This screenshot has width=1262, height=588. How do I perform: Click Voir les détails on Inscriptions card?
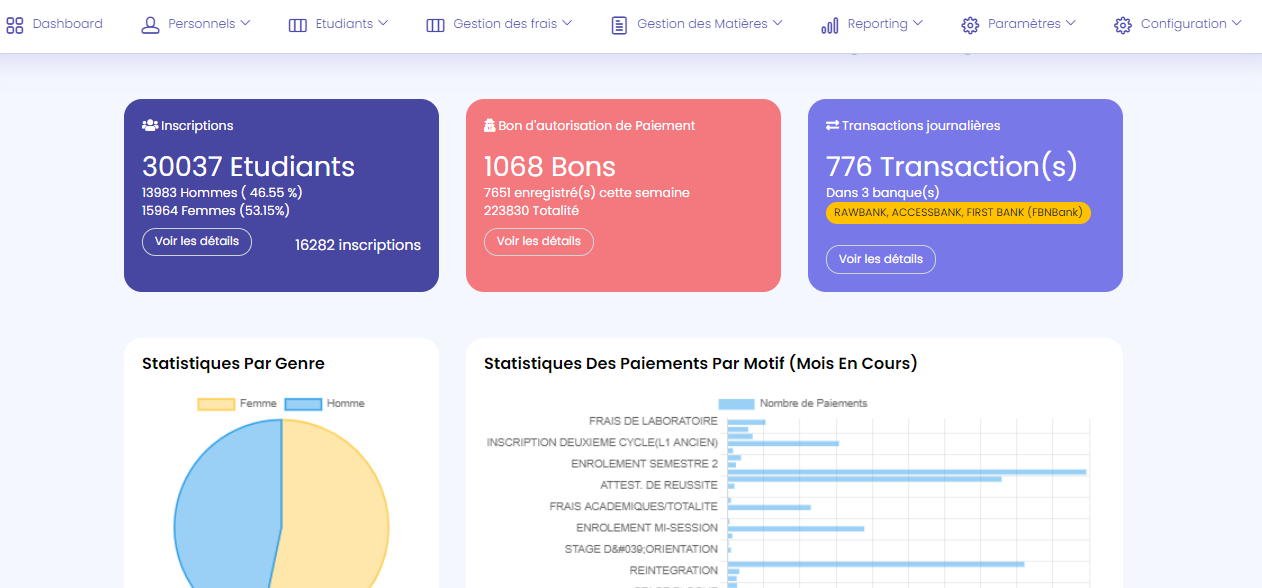197,241
